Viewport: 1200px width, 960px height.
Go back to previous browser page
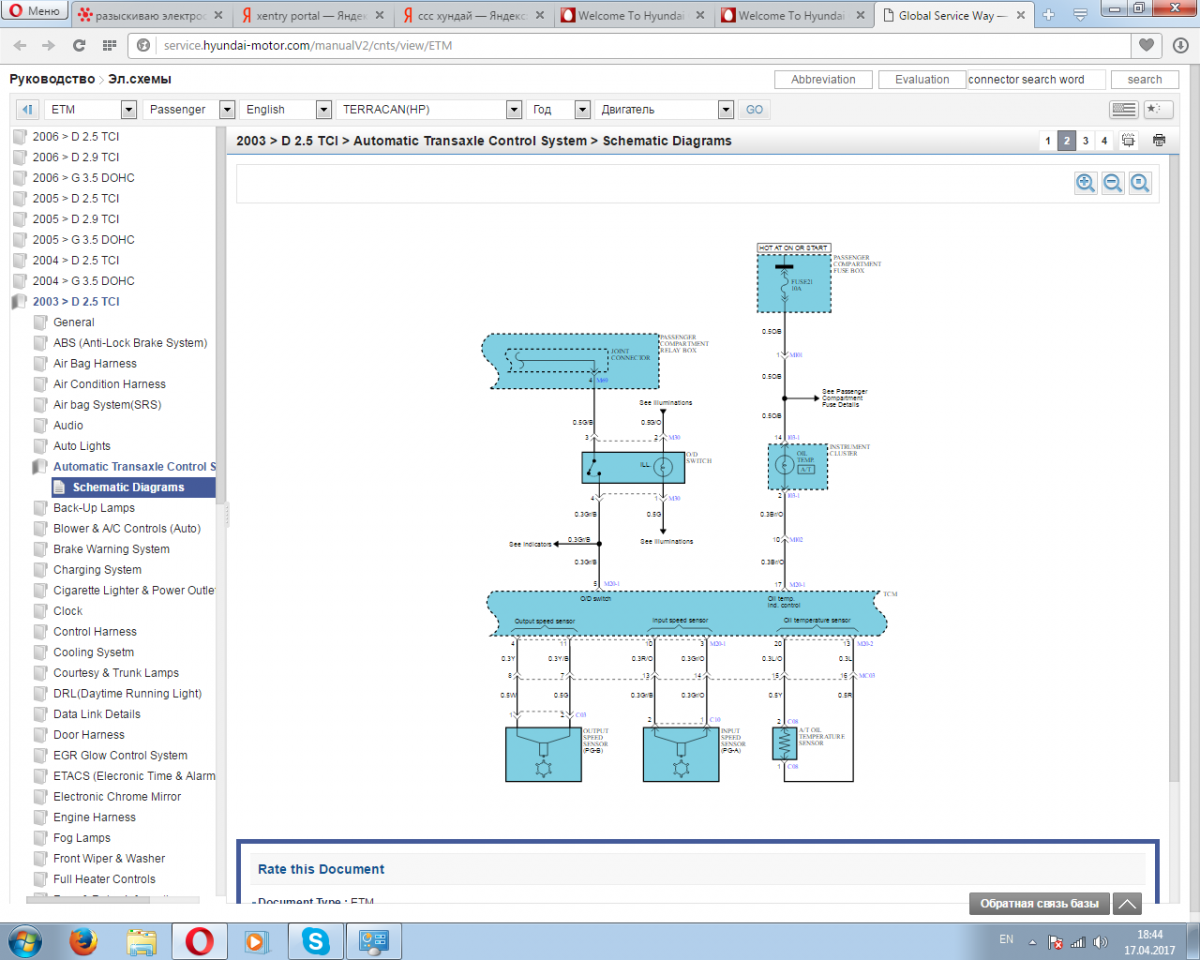click(x=21, y=45)
